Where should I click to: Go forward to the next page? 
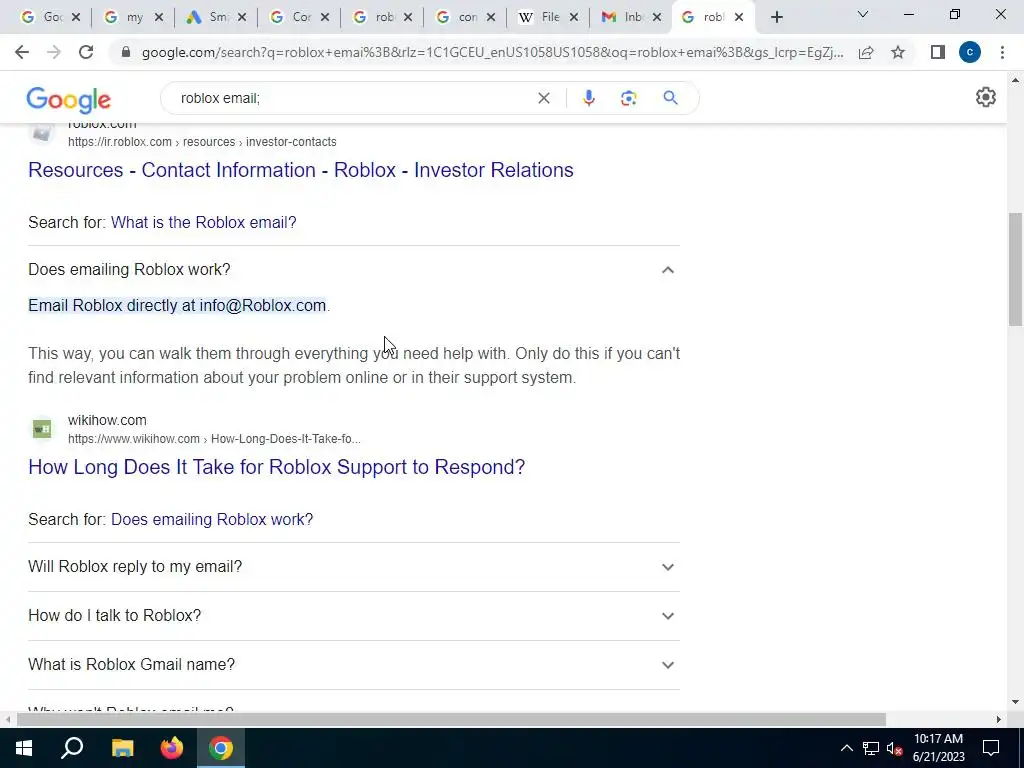(x=54, y=52)
